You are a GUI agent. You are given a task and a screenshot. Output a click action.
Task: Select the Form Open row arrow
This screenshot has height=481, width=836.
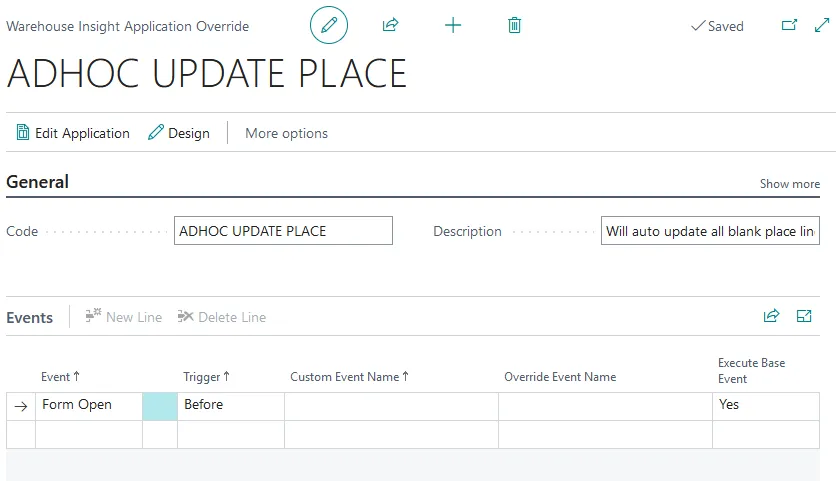point(21,405)
